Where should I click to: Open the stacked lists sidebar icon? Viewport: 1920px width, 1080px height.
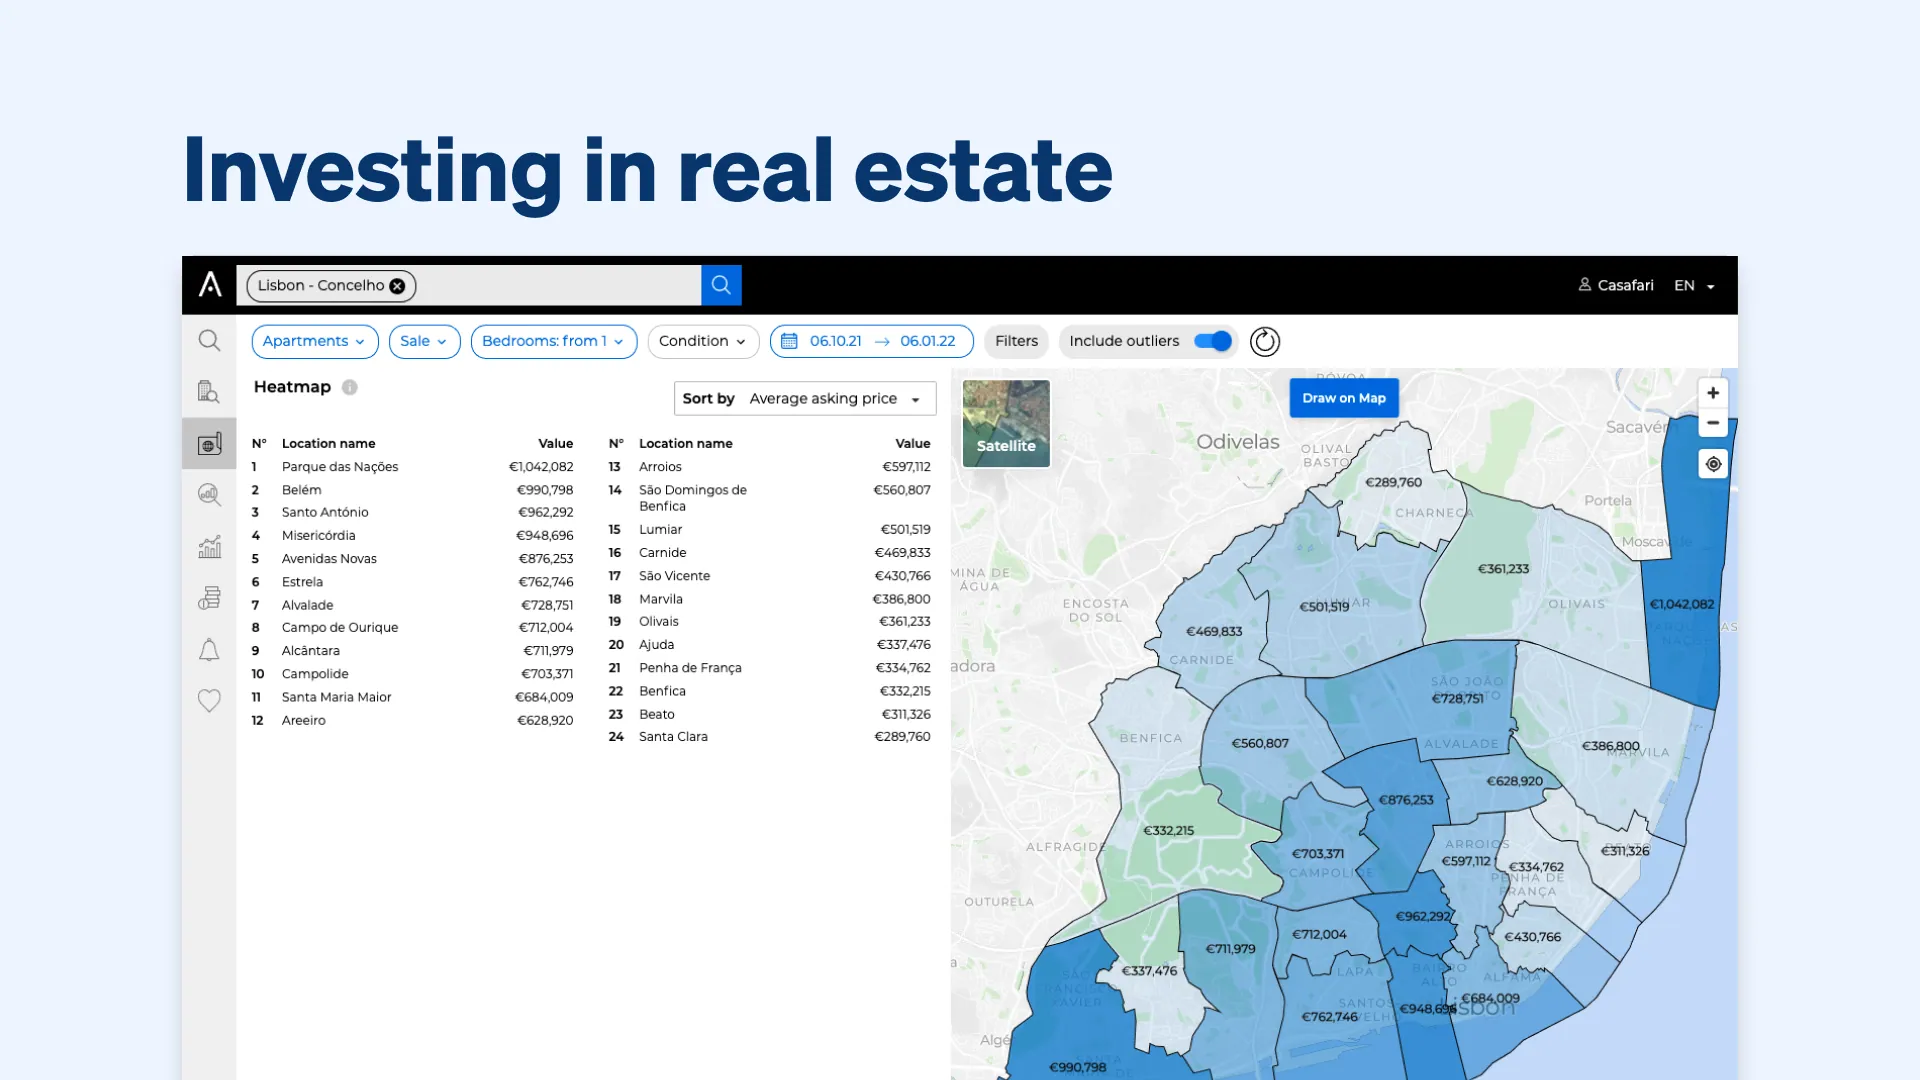(x=209, y=598)
